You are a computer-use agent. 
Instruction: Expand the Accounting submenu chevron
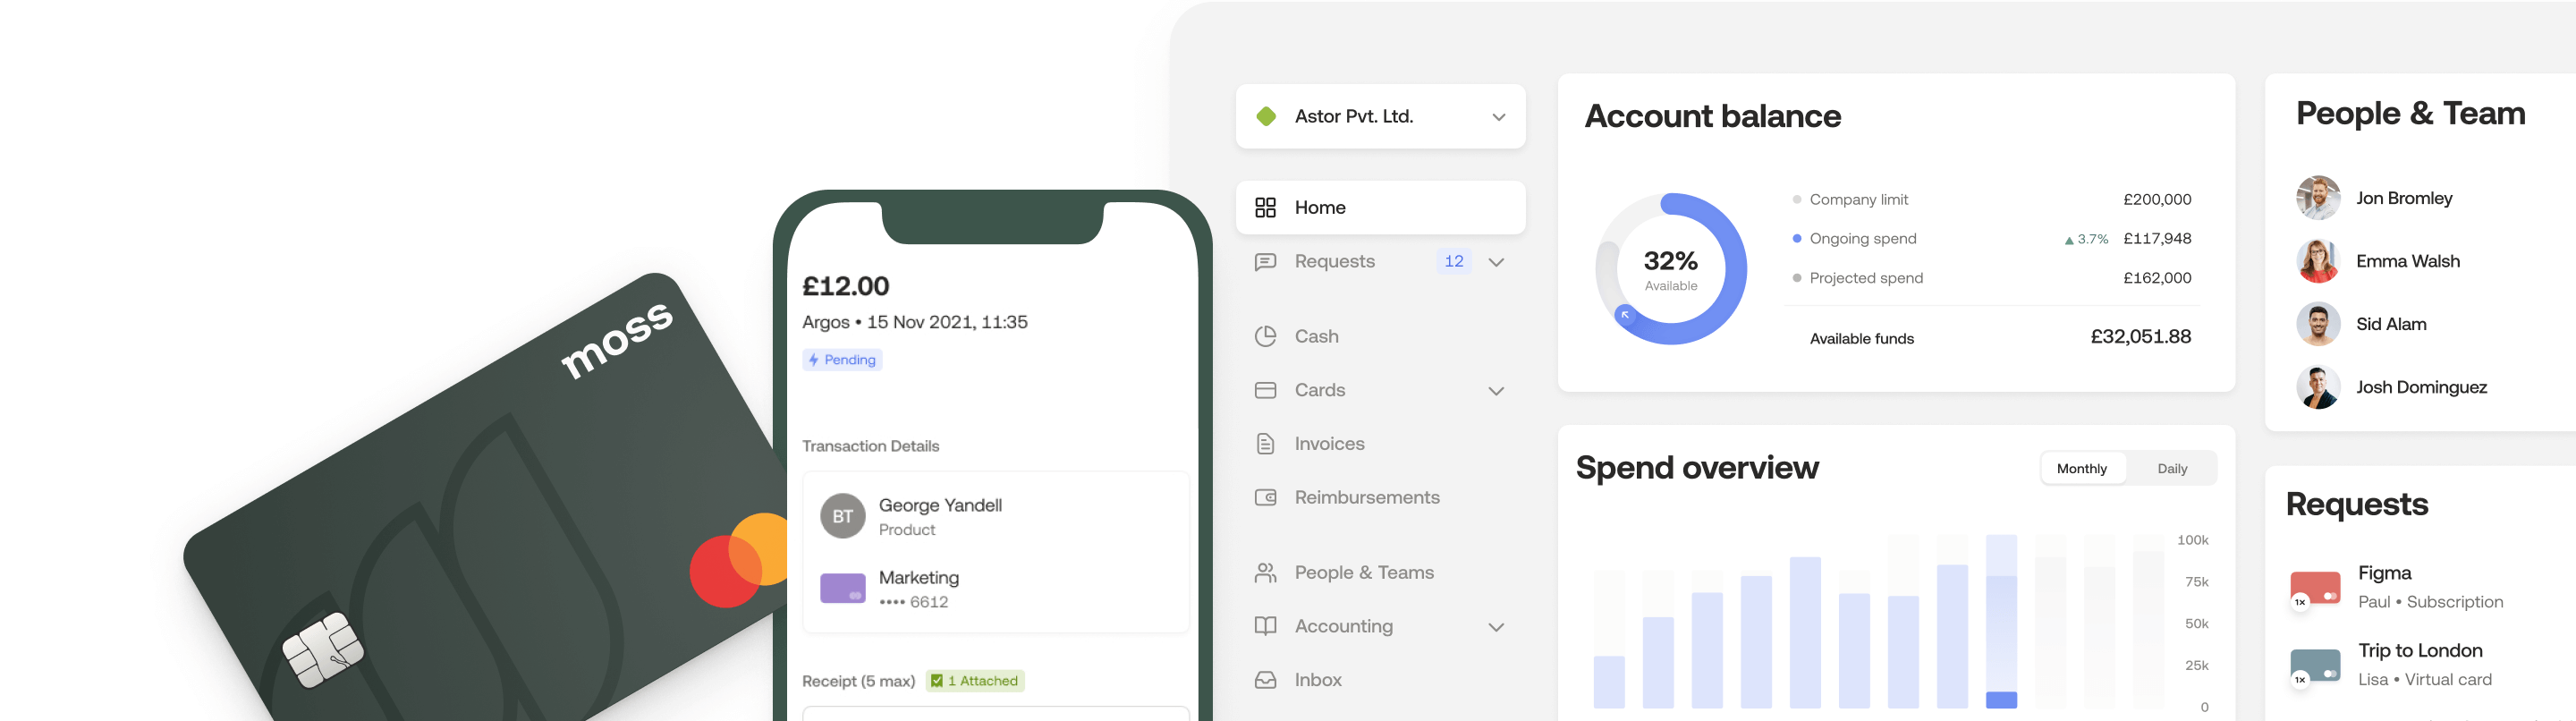(x=1496, y=627)
